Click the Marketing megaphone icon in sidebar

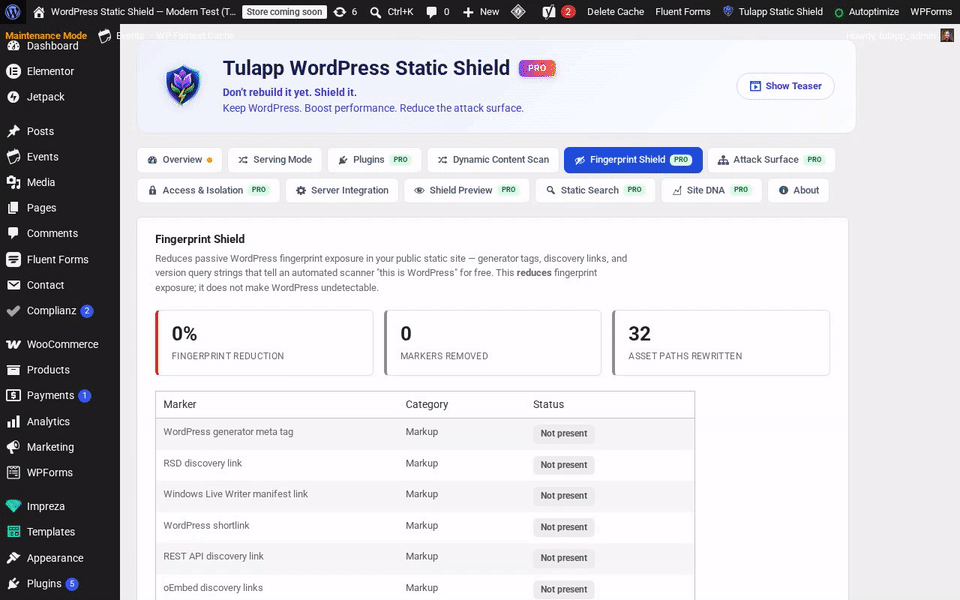click(13, 447)
